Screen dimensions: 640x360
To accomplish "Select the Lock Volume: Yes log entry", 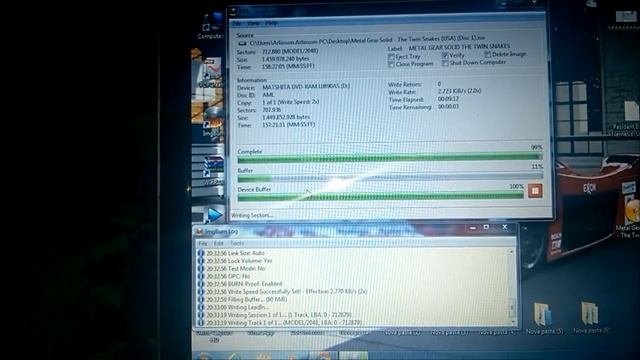I will [239, 261].
